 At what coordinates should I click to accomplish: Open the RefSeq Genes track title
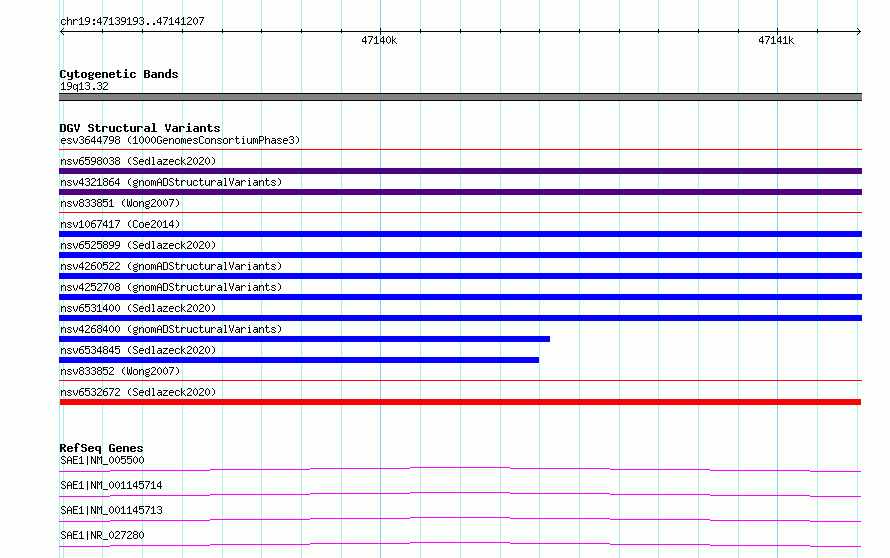point(101,448)
